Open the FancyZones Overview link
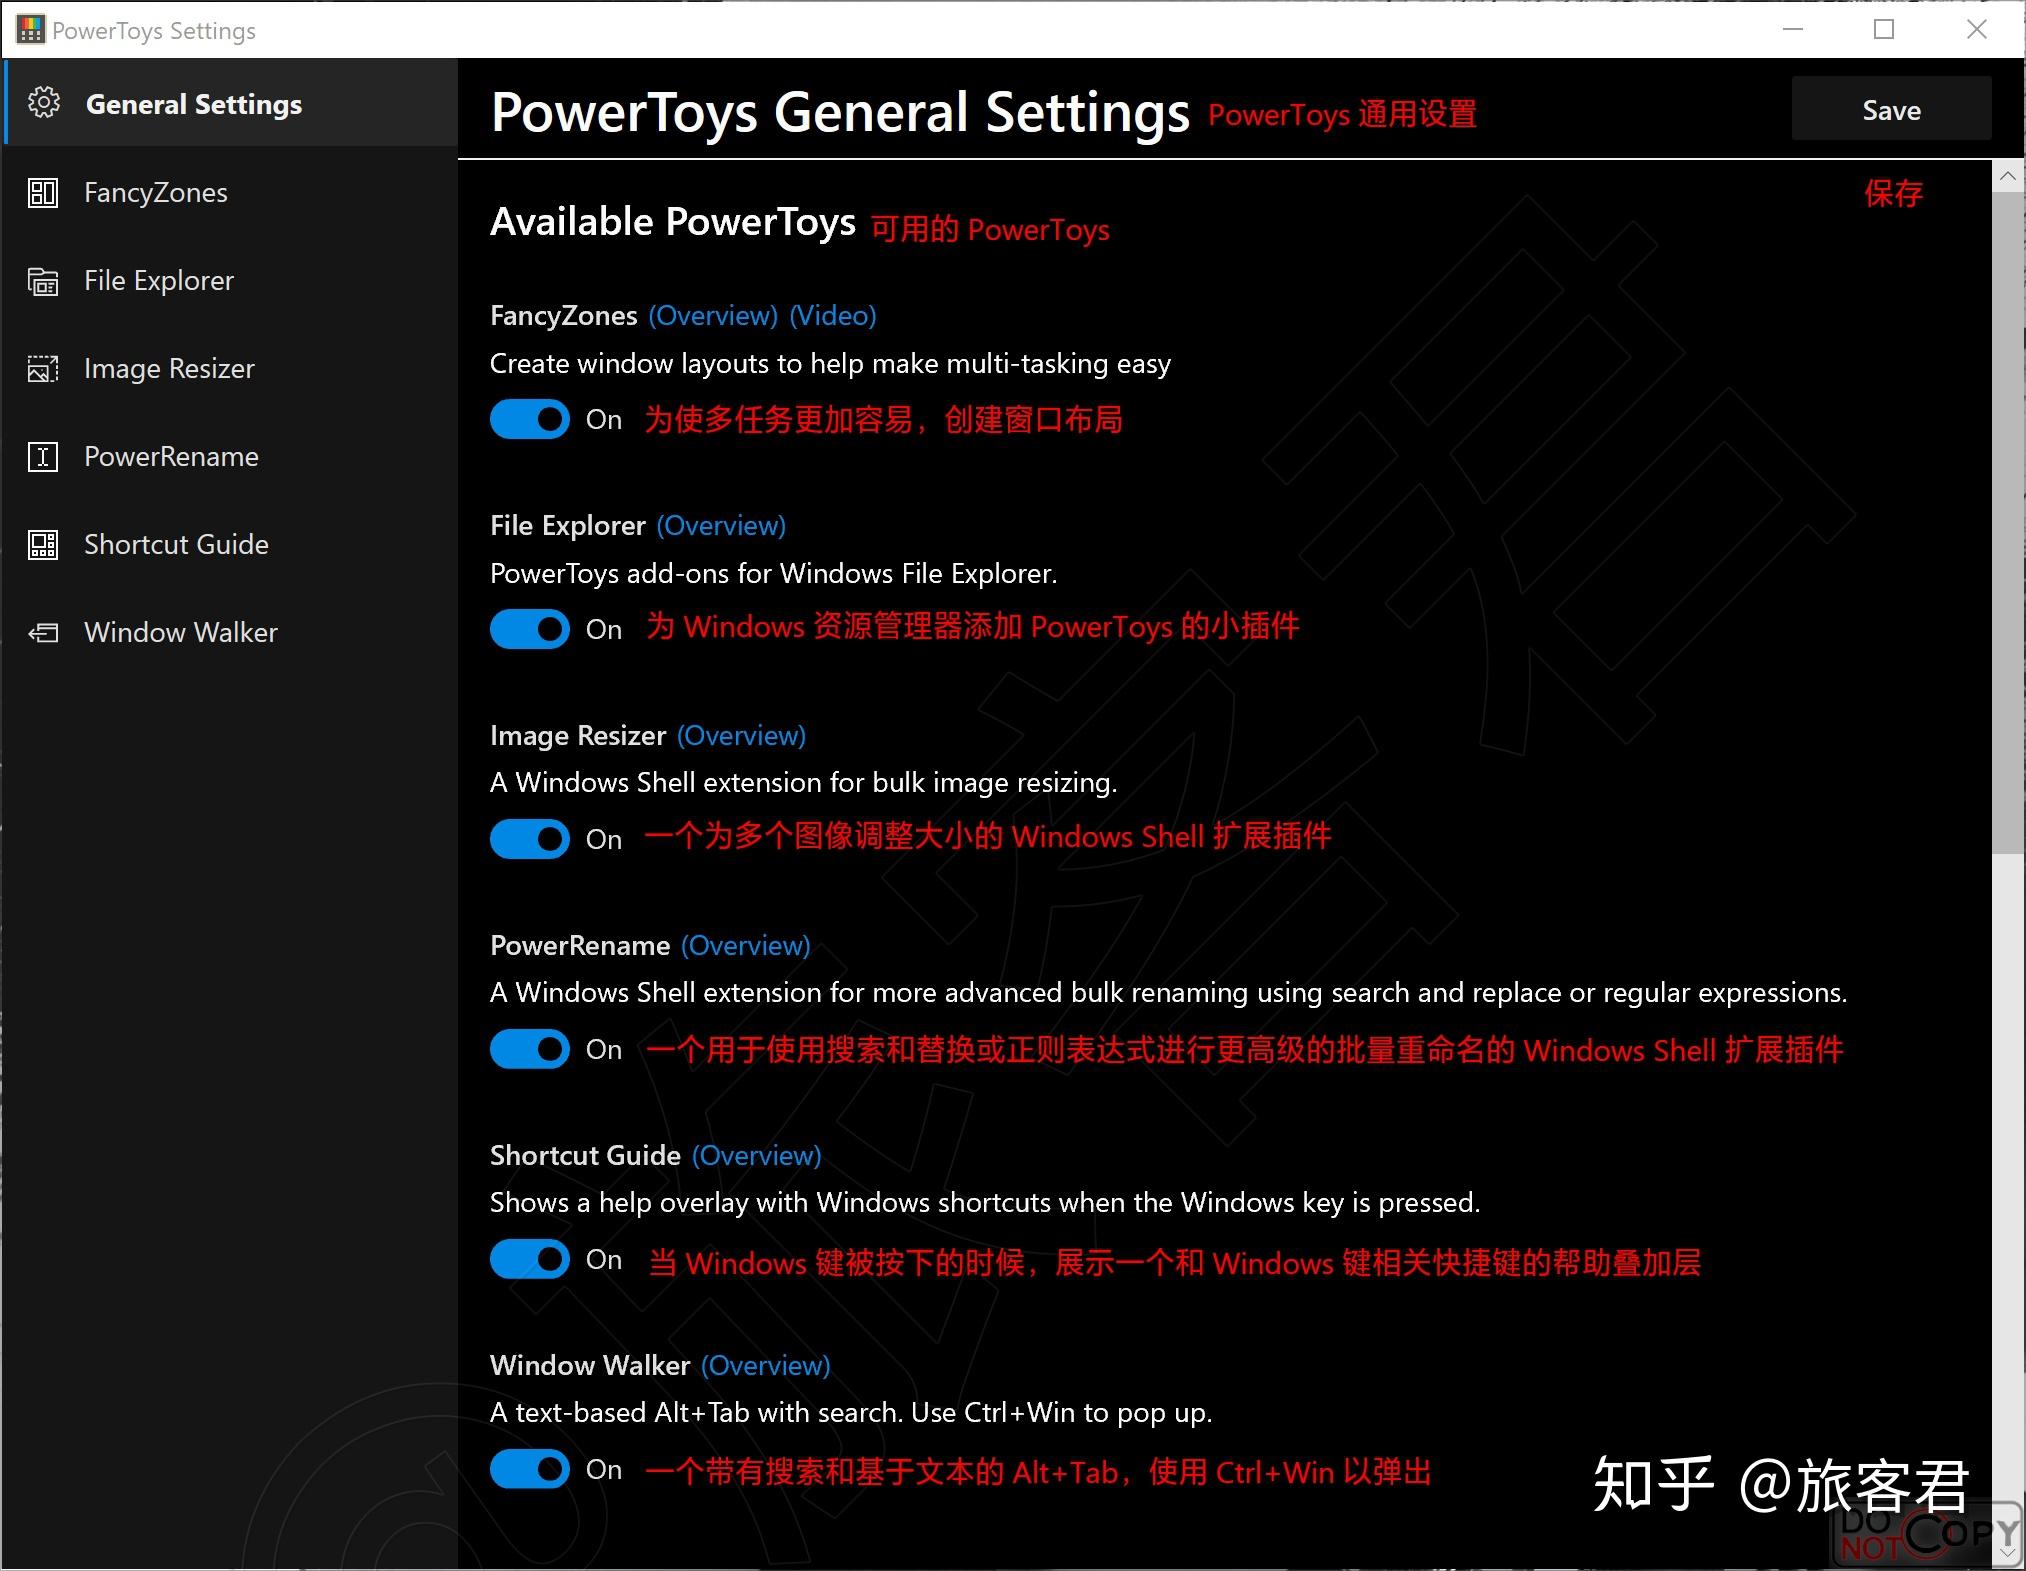This screenshot has height=1571, width=2026. [713, 315]
